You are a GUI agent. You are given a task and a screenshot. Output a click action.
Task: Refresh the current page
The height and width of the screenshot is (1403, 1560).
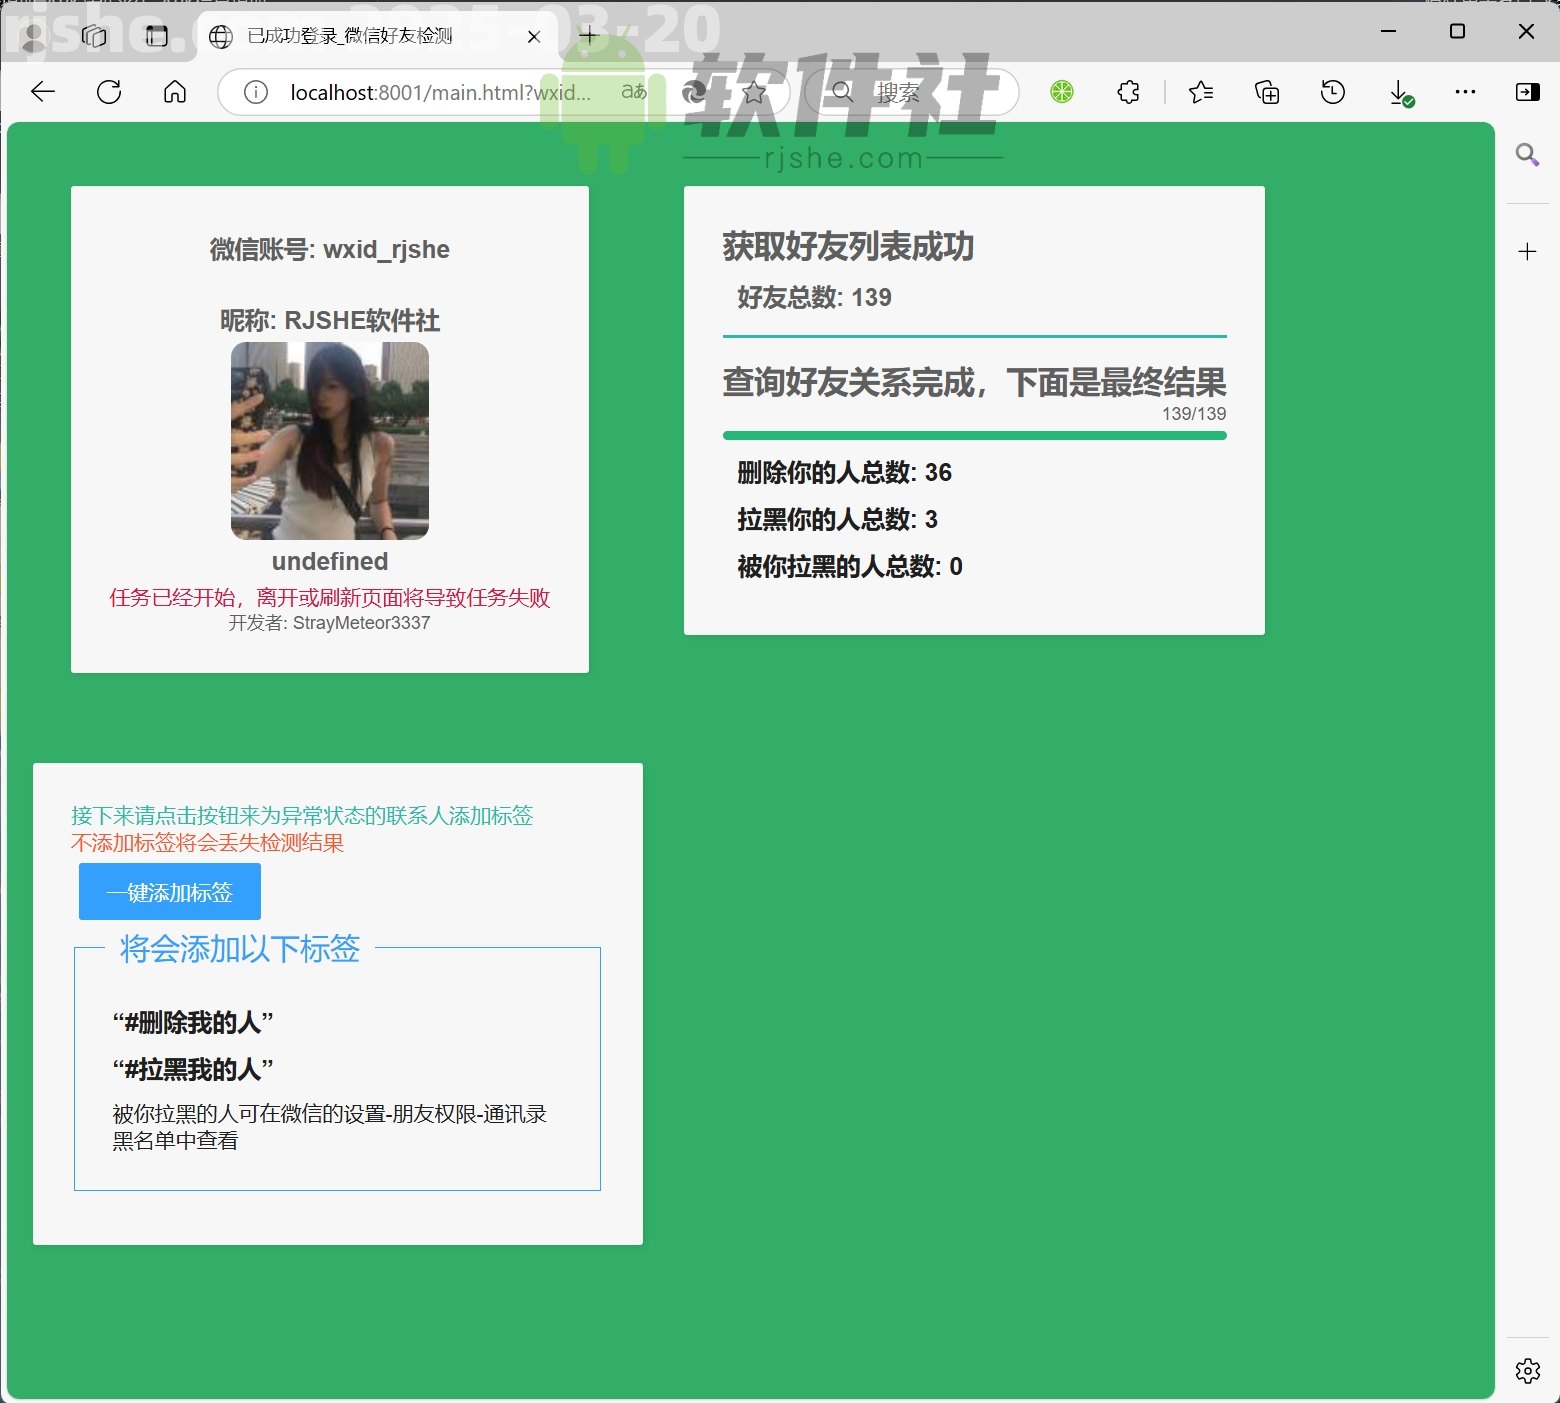[x=109, y=92]
